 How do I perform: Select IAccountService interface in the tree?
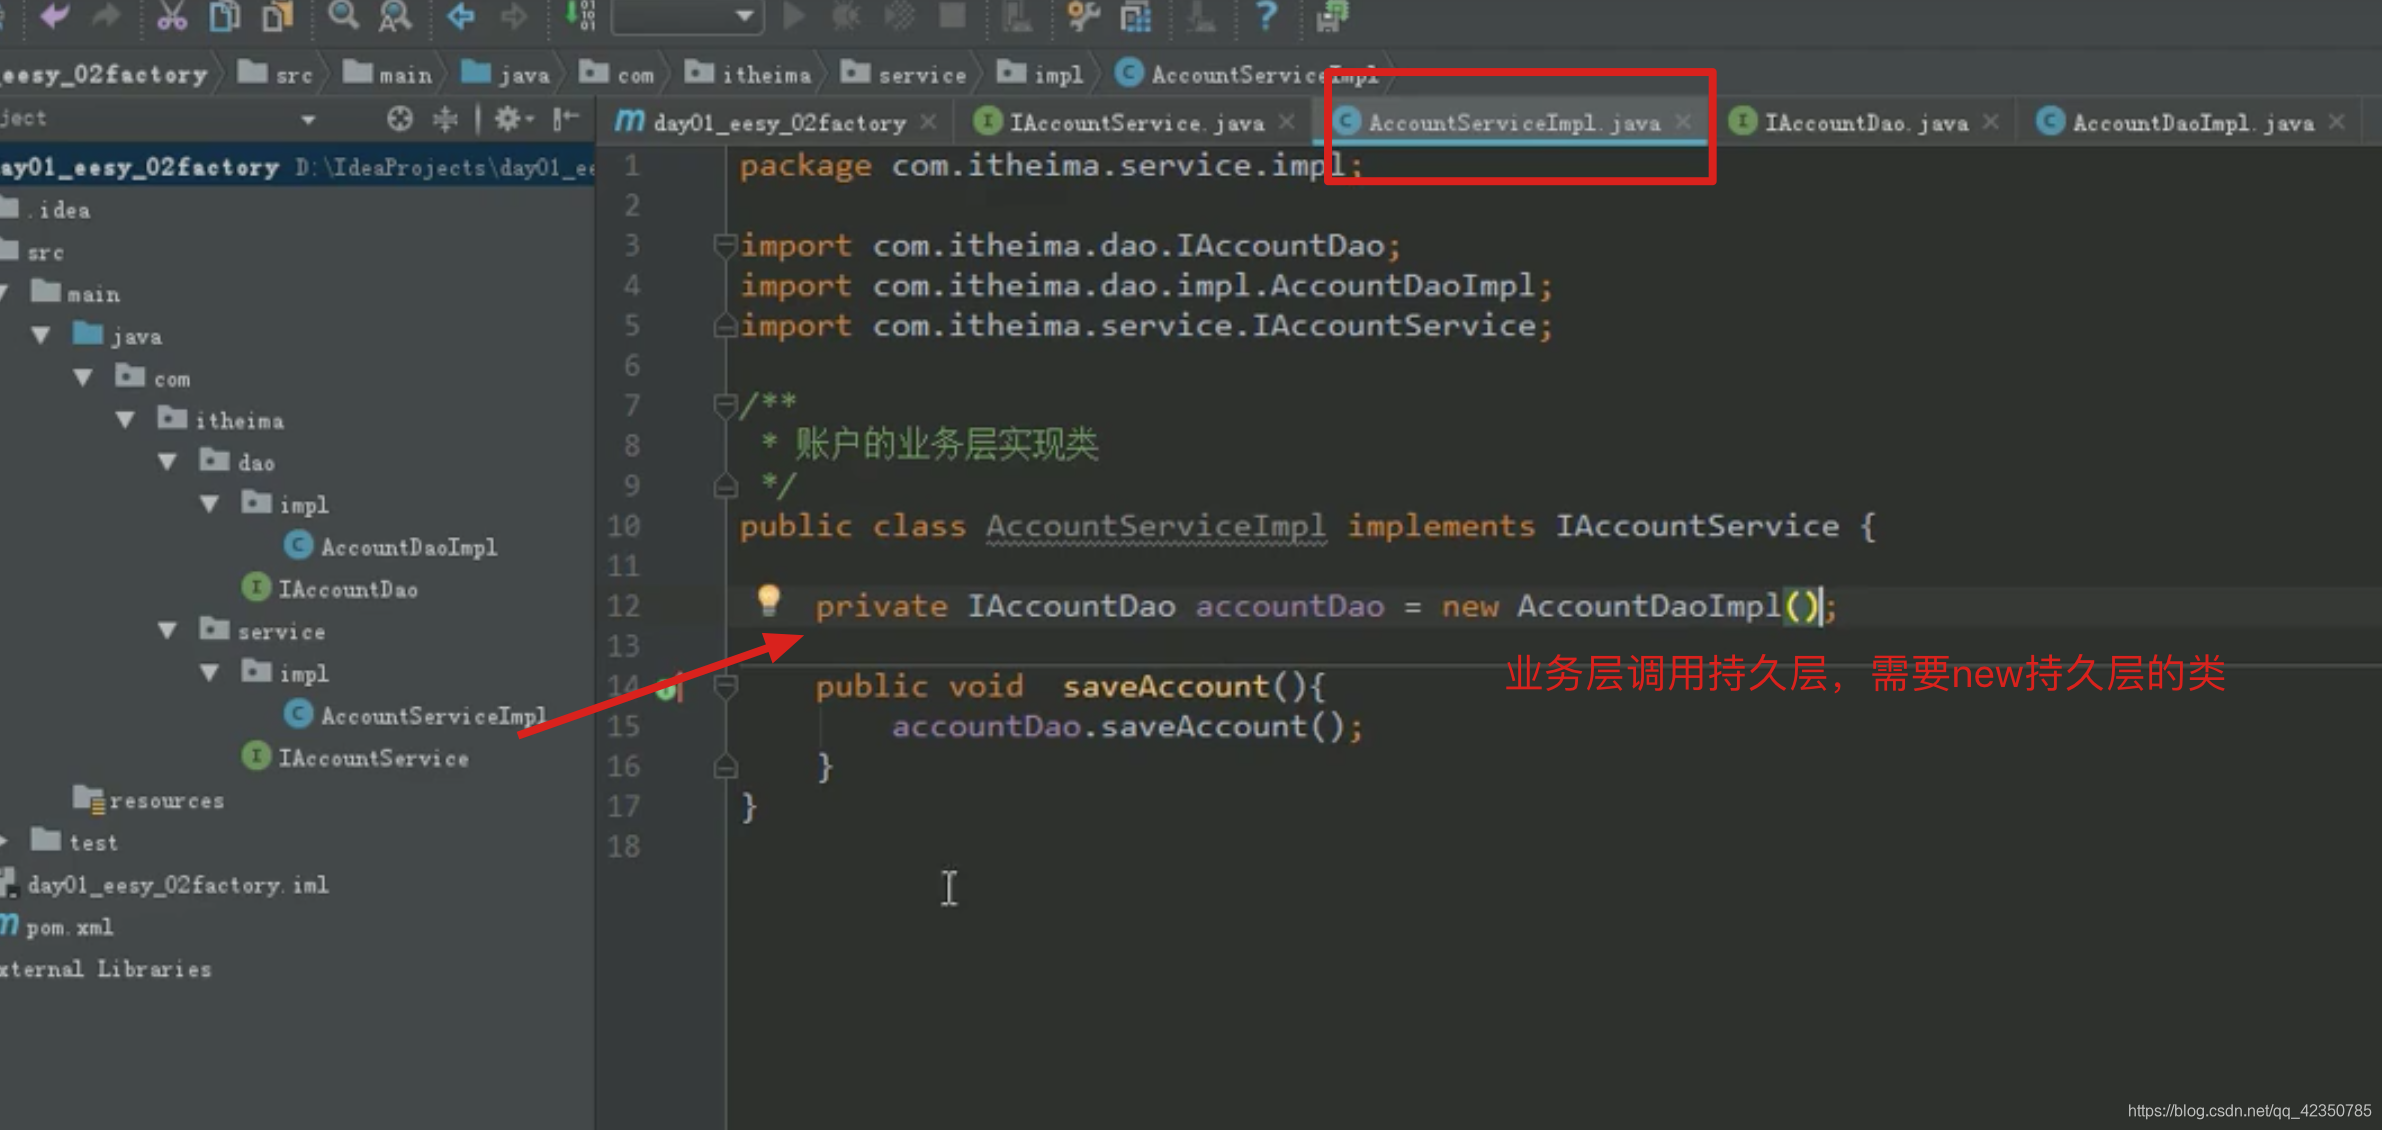click(355, 757)
